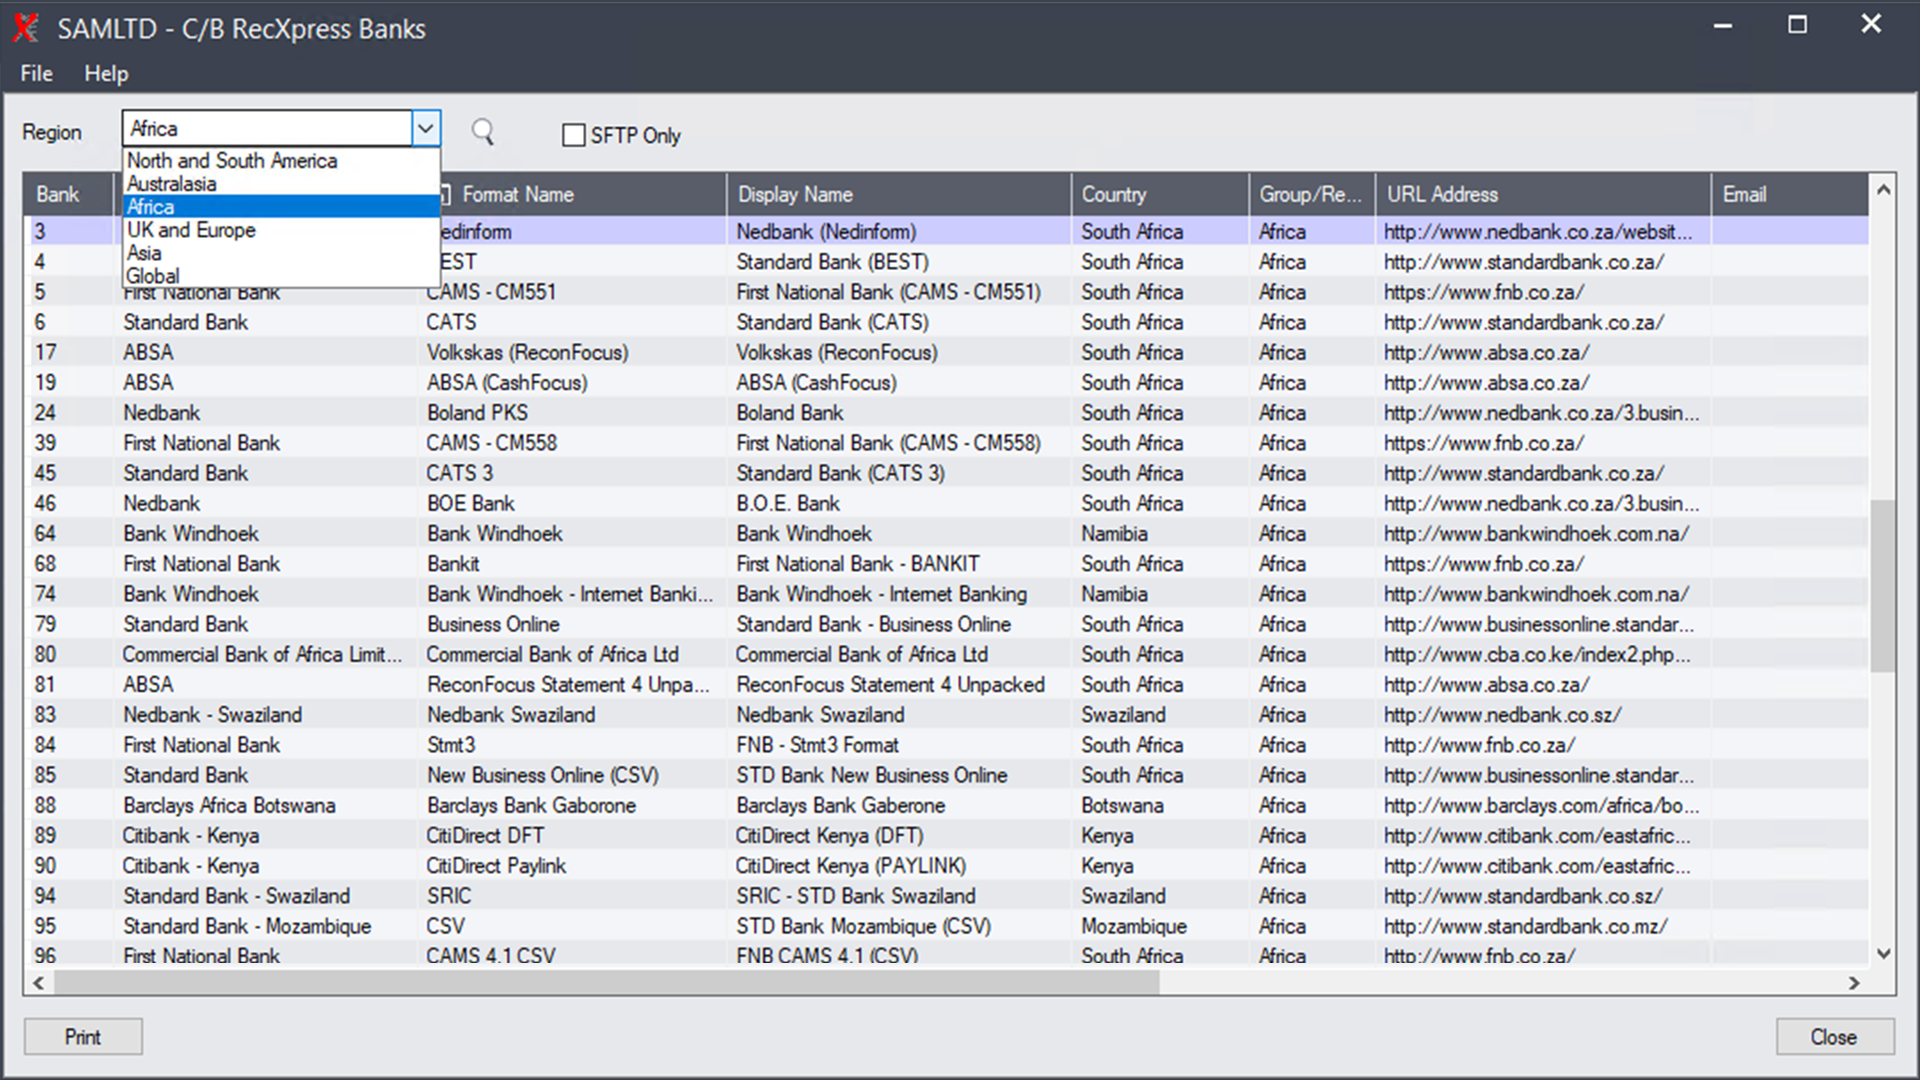Open the Help menu
Viewport: 1920px width, 1080px height.
(x=106, y=74)
